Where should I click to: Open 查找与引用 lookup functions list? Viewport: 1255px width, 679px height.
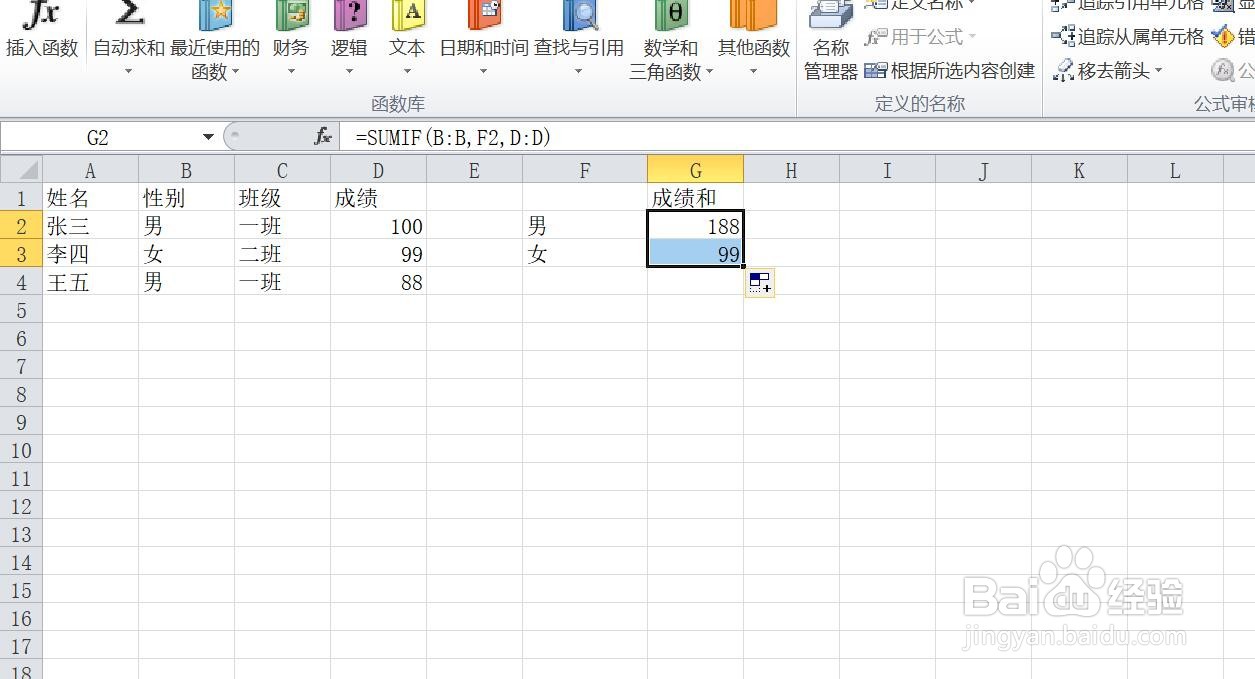tap(579, 40)
